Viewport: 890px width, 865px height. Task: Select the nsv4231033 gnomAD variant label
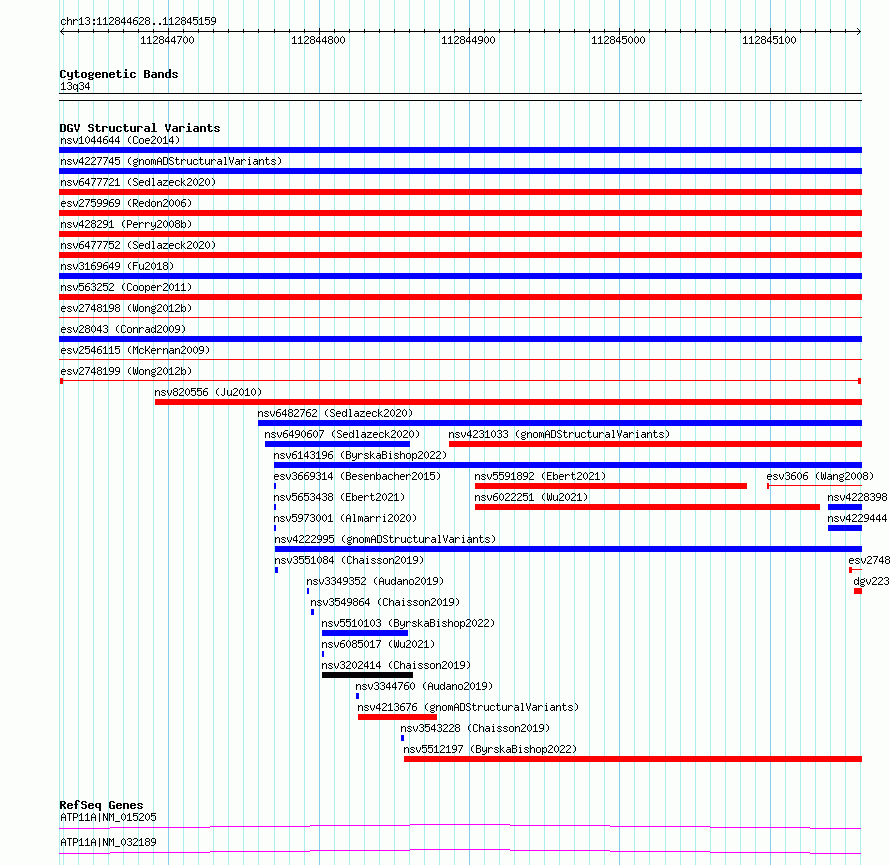[x=559, y=434]
